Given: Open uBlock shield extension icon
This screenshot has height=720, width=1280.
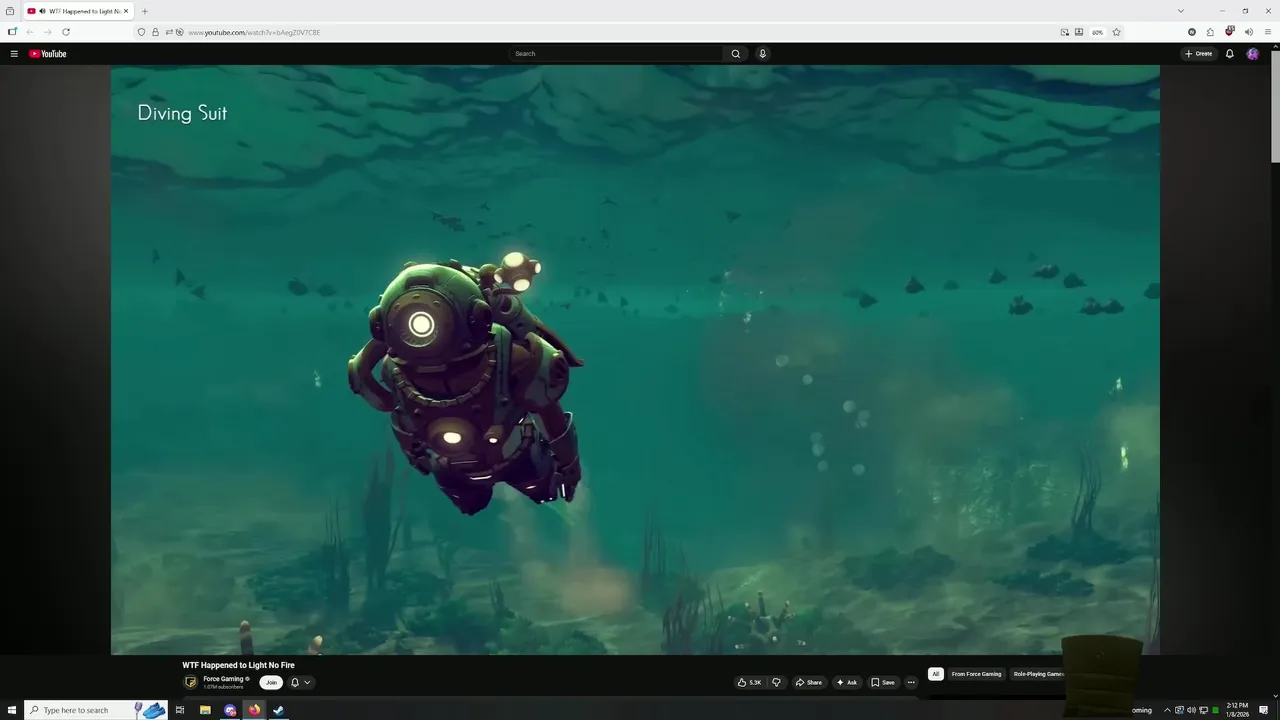Looking at the screenshot, I should pos(1229,32).
